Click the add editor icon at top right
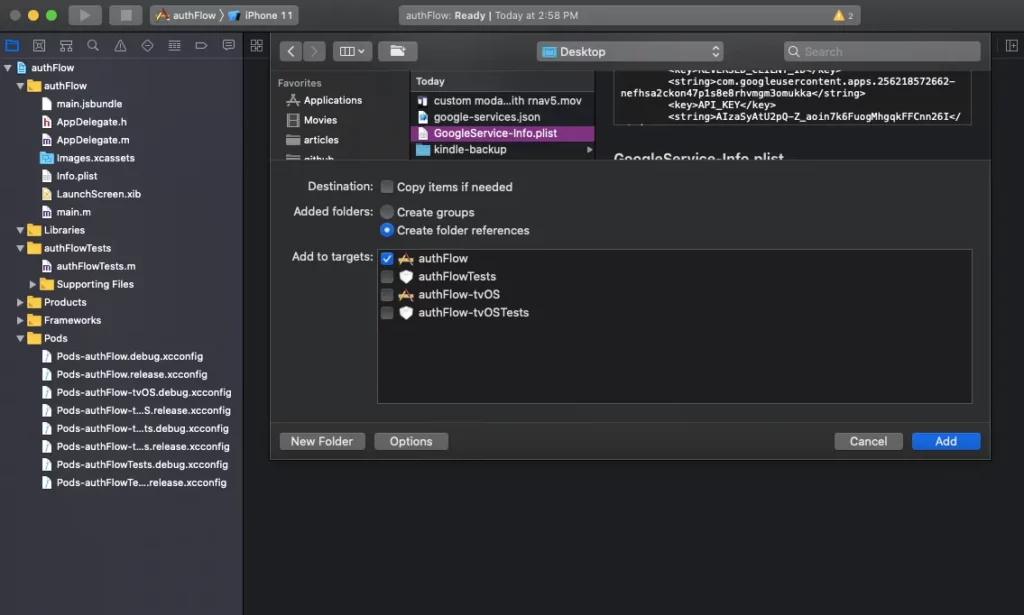 coord(1012,45)
